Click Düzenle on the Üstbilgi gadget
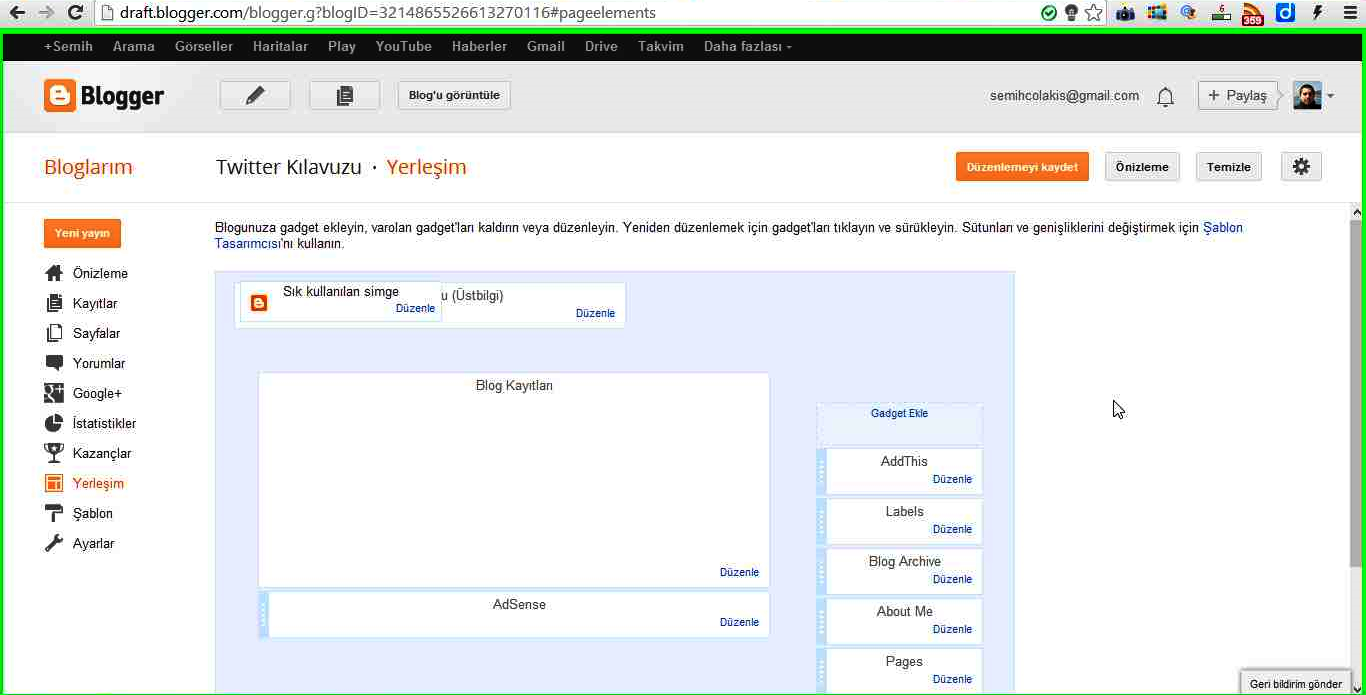Viewport: 1366px width, 695px height. tap(595, 313)
